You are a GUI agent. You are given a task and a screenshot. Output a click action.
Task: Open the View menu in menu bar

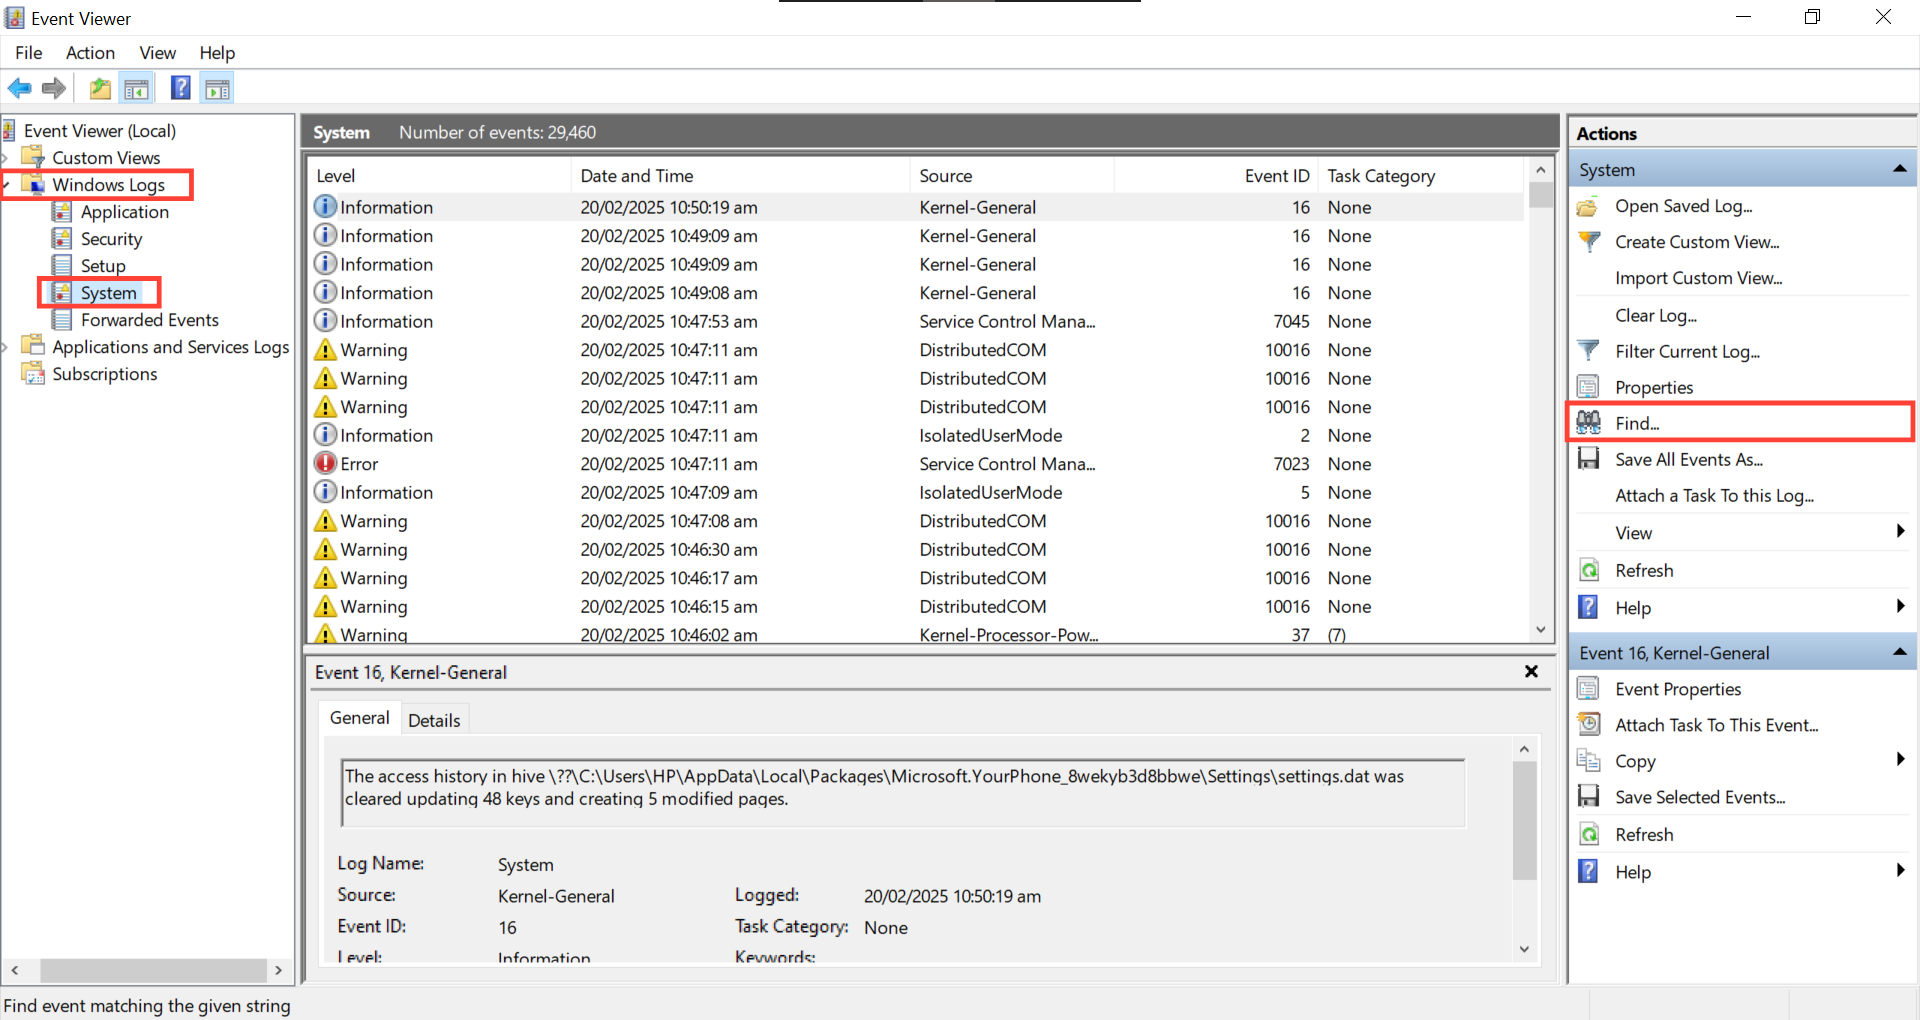pos(158,53)
